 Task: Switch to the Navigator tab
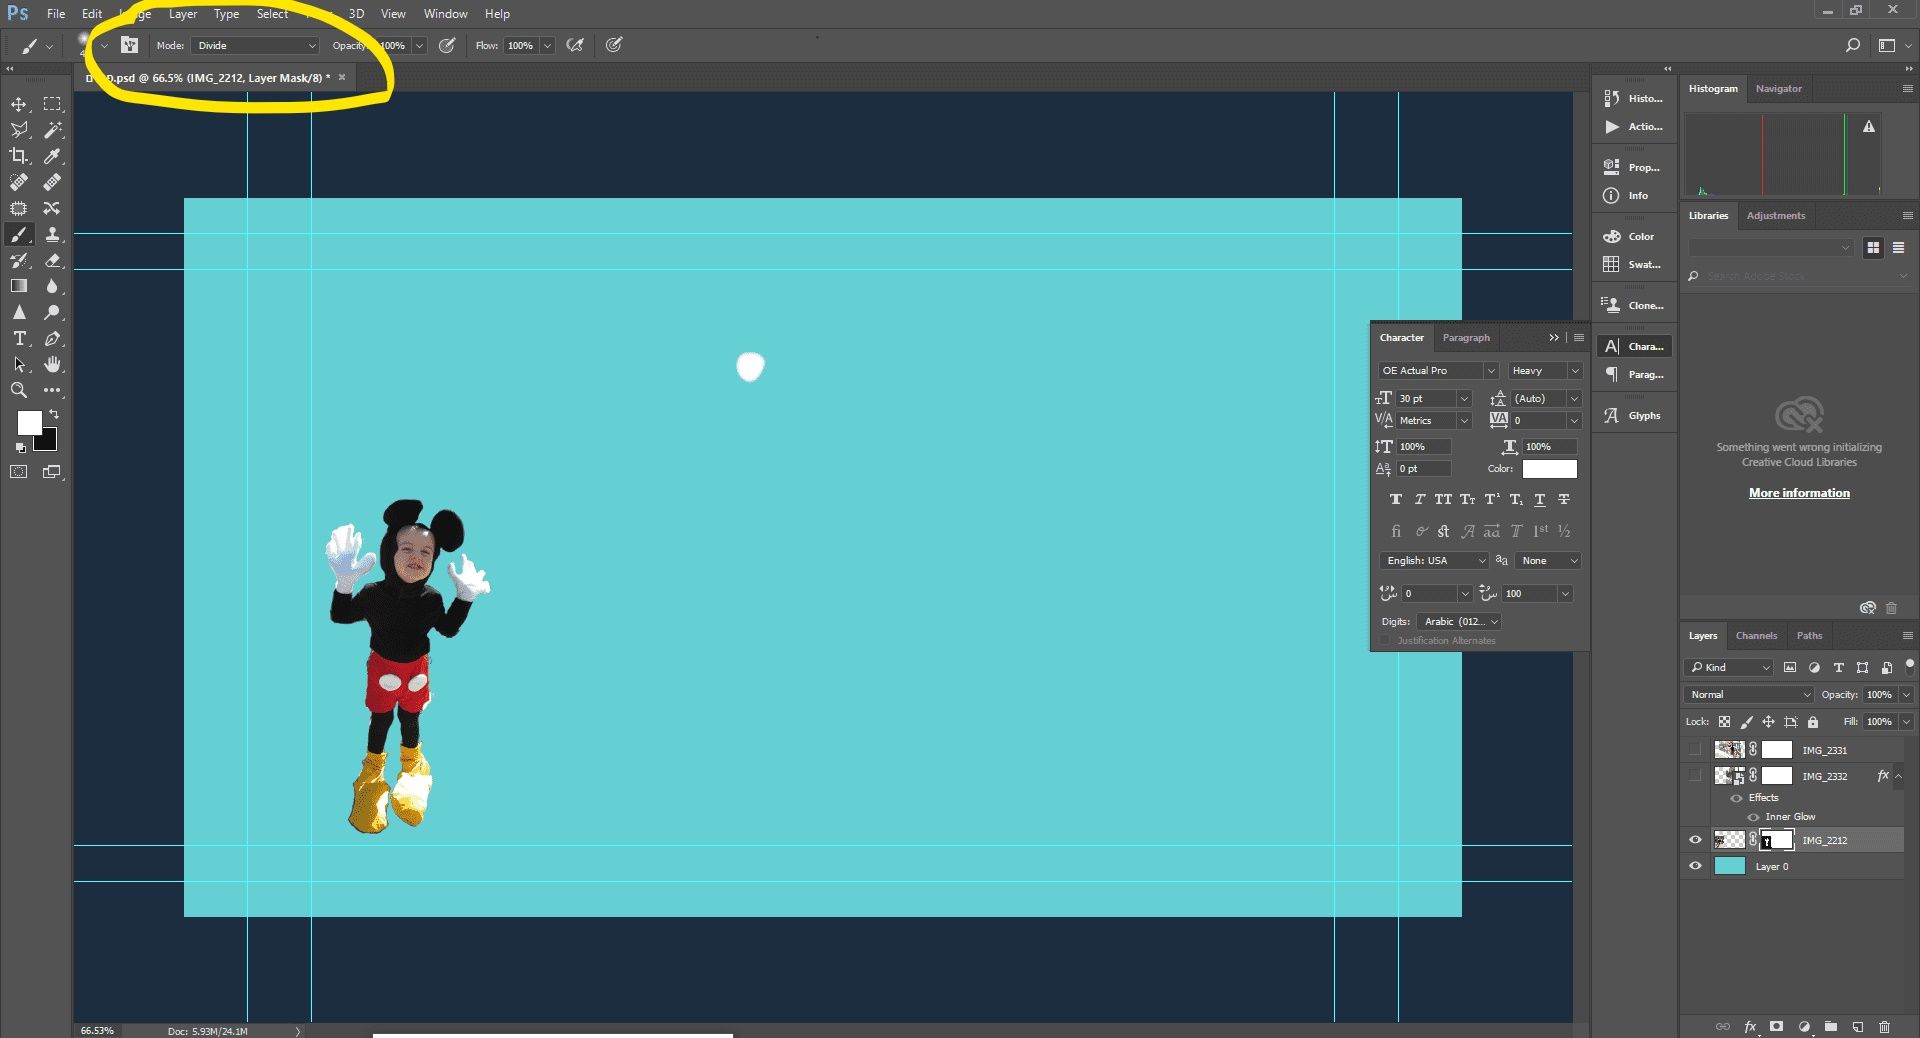click(x=1779, y=89)
